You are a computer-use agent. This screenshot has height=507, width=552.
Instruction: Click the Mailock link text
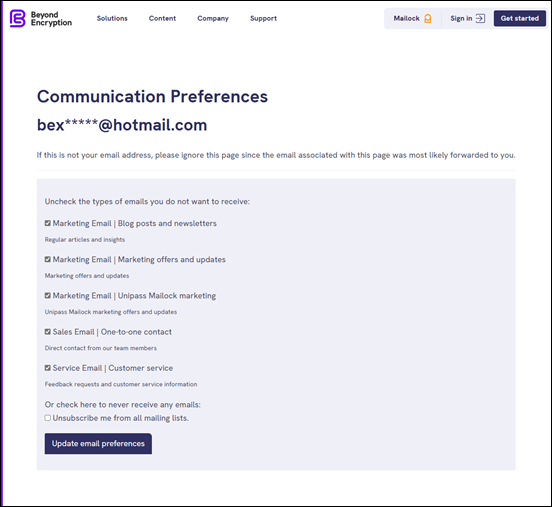click(x=406, y=18)
